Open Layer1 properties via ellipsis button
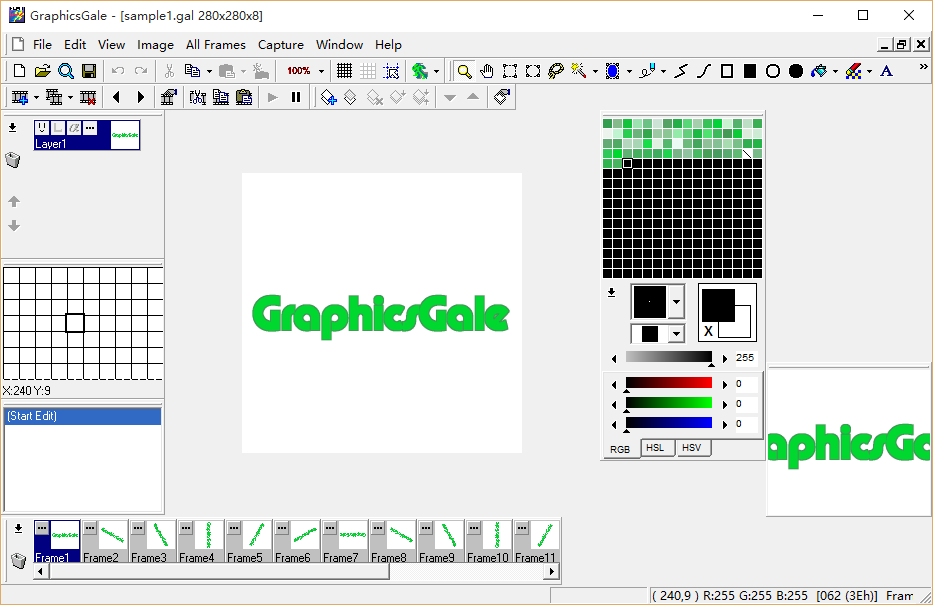The width and height of the screenshot is (933, 605). click(90, 128)
